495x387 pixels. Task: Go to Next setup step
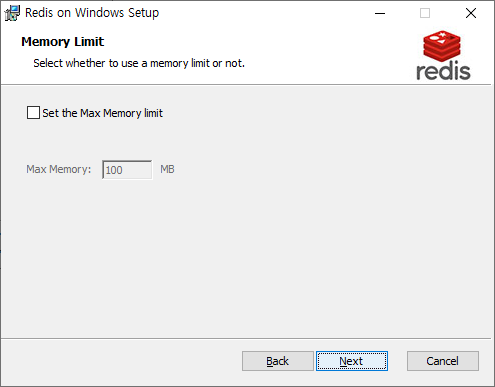[352, 361]
